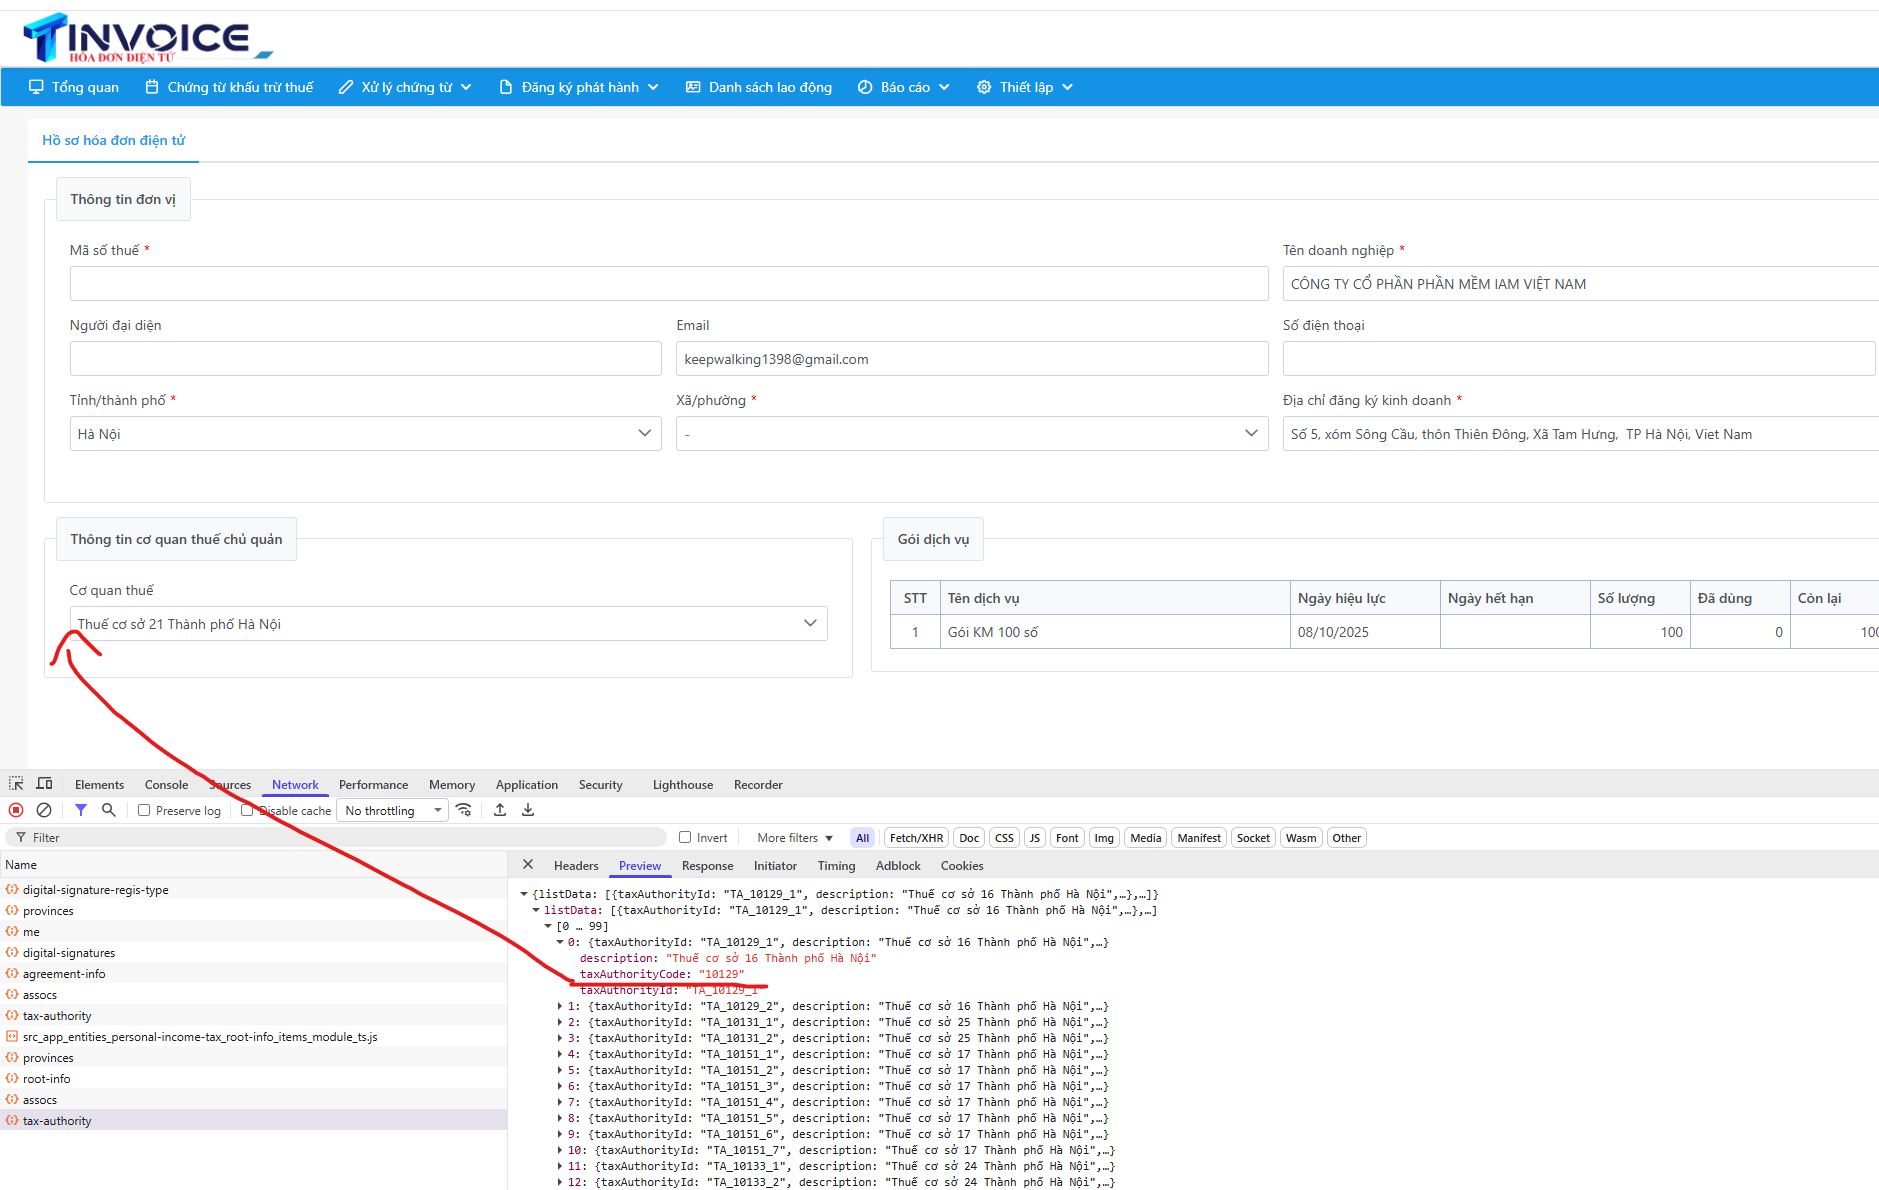Switch to the Application DevTools tab
Screen dimensions: 1879x1190
[527, 785]
